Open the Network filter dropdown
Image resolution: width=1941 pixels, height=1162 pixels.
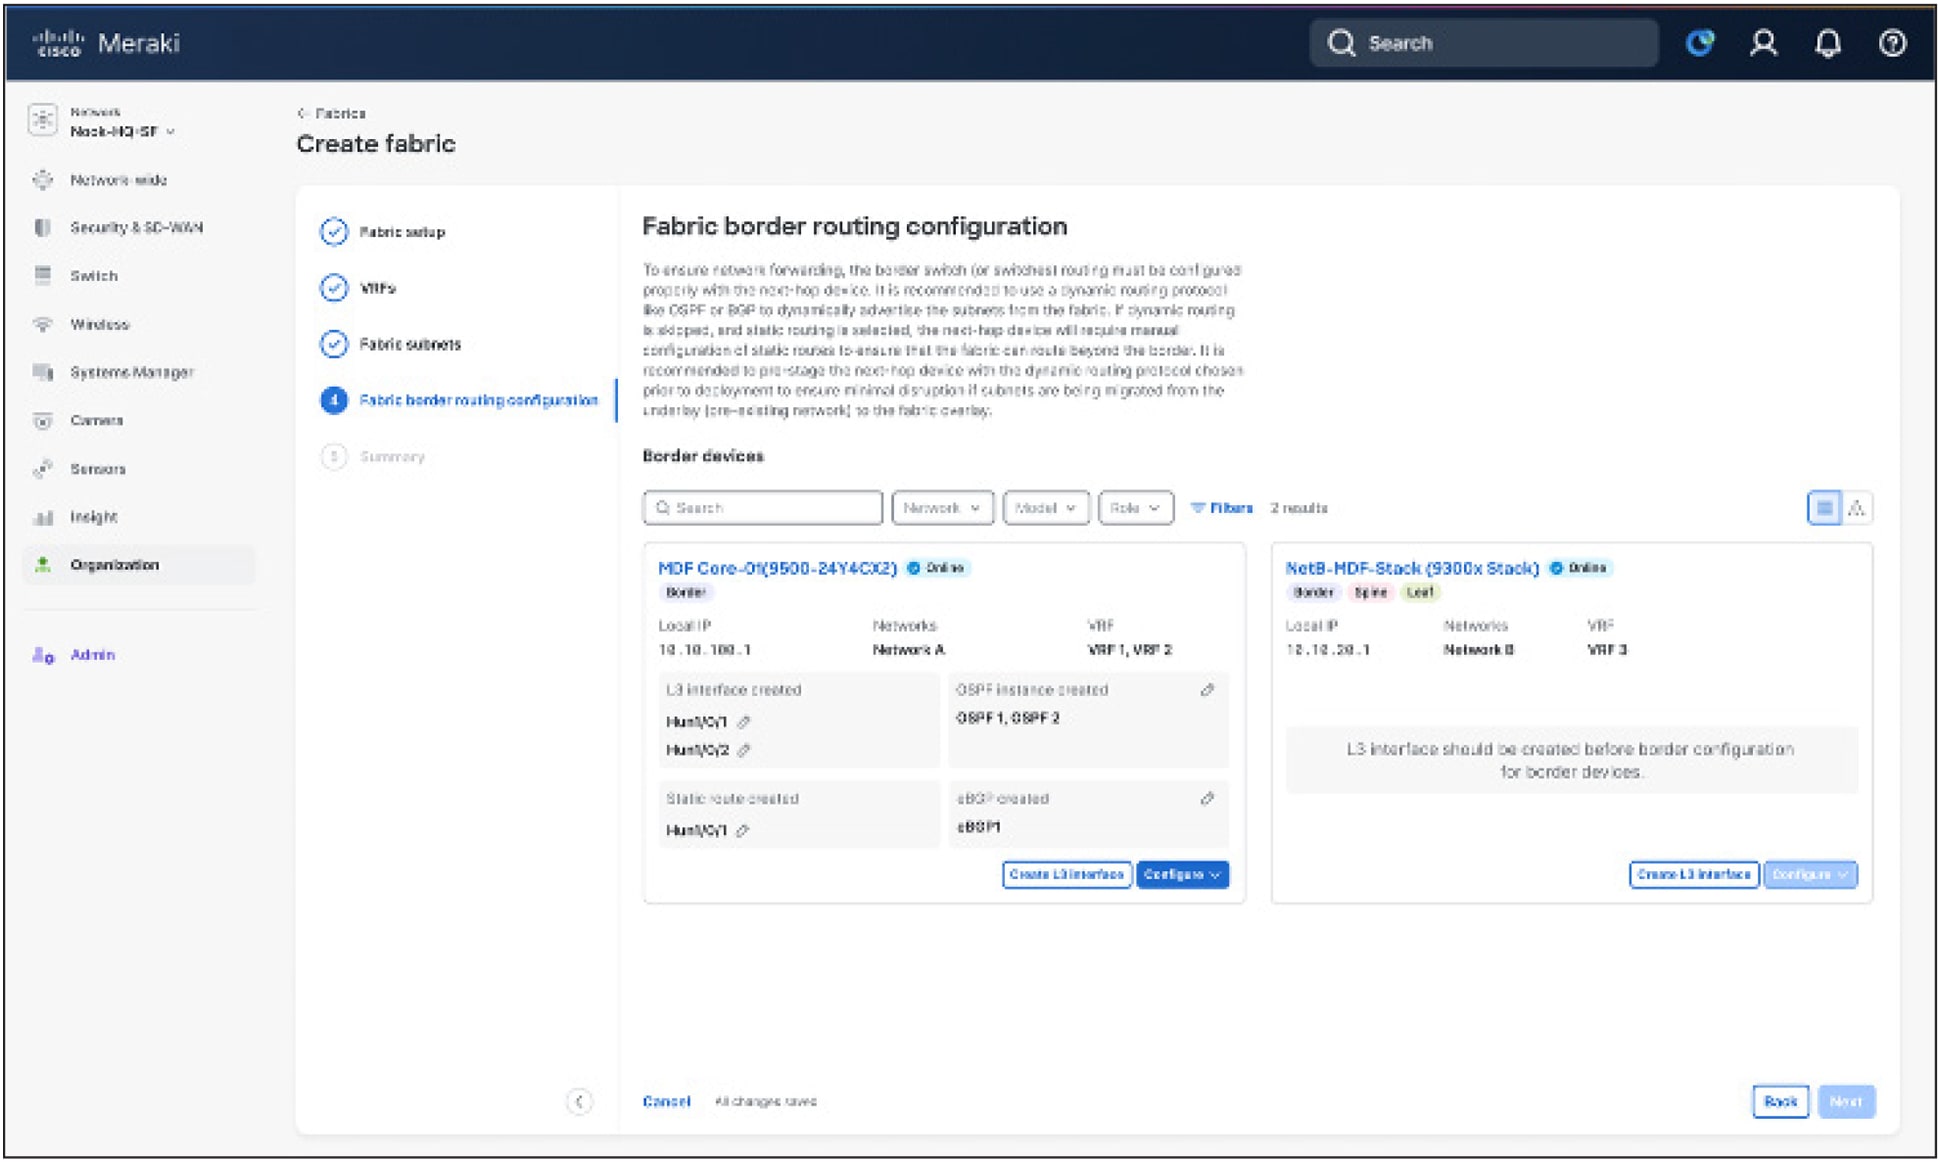point(940,507)
